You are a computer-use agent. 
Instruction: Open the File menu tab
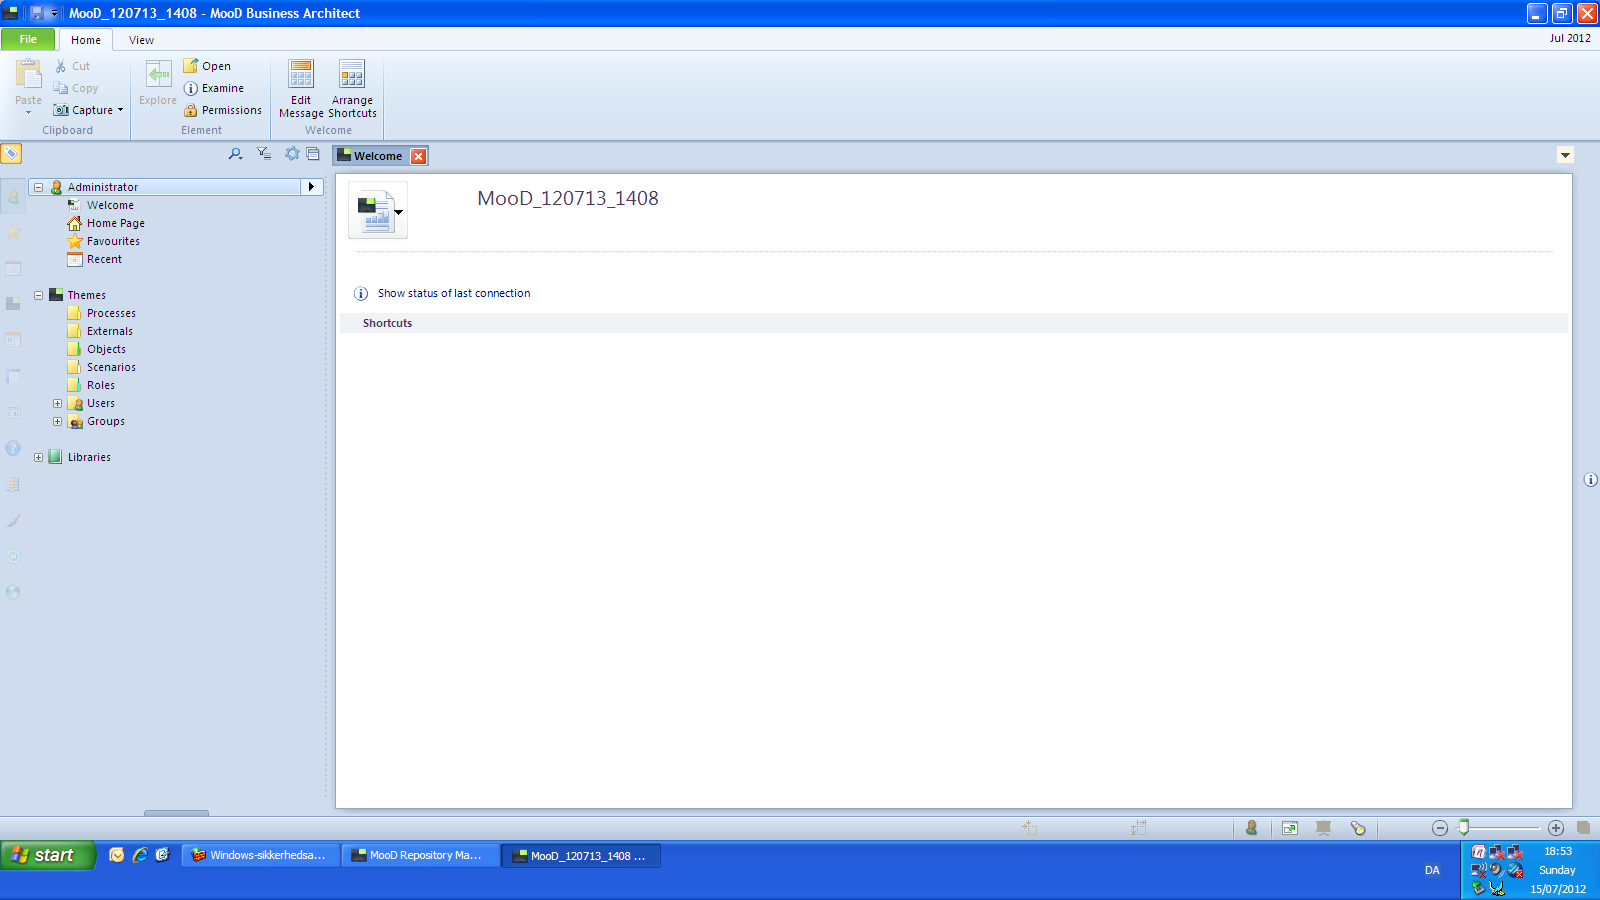[28, 40]
